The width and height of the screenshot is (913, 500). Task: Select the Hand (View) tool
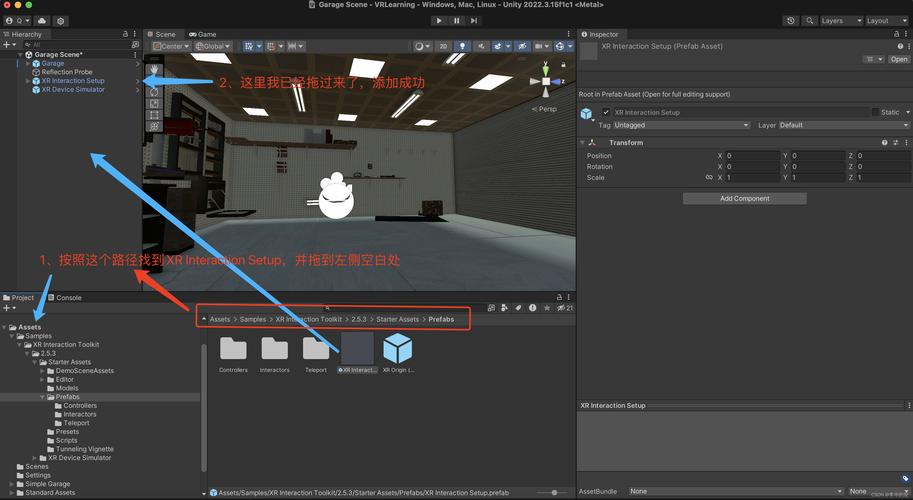154,69
